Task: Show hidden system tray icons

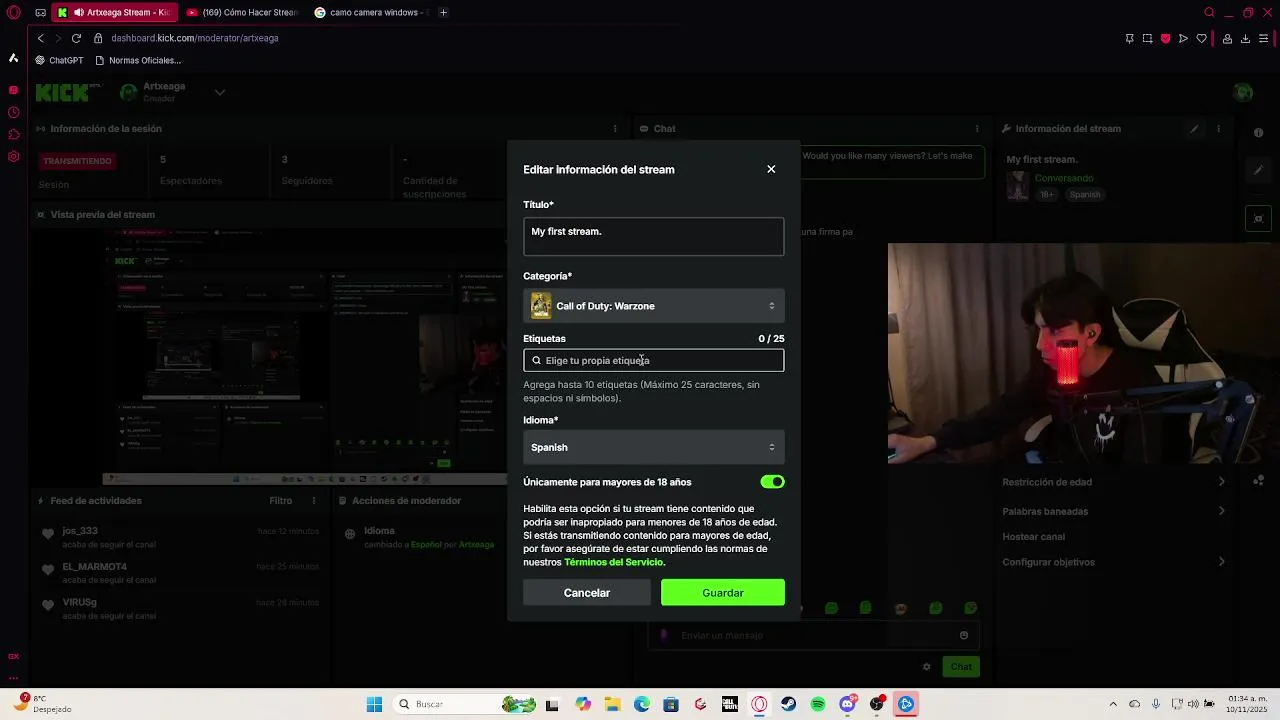Action: tap(1115, 704)
